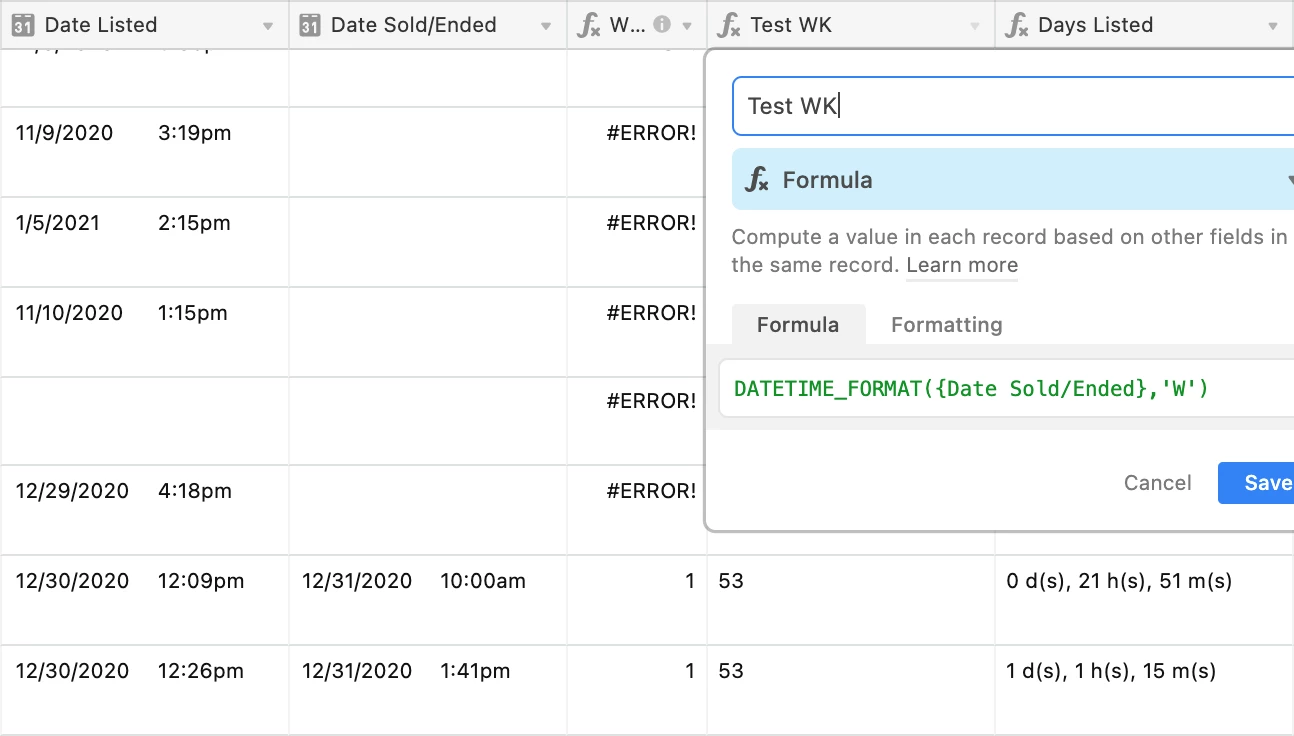Click the calendar icon beside Date Listed header
The image size is (1294, 736).
click(x=25, y=25)
